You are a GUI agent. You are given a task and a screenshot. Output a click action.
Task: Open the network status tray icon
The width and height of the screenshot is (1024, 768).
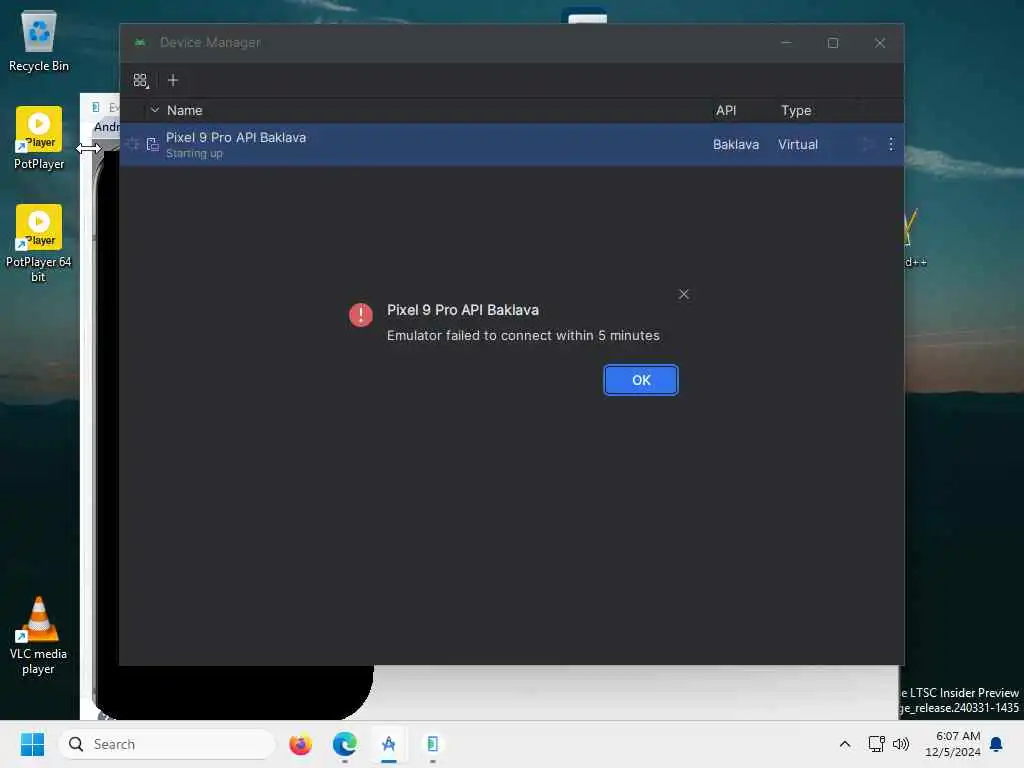tap(876, 744)
